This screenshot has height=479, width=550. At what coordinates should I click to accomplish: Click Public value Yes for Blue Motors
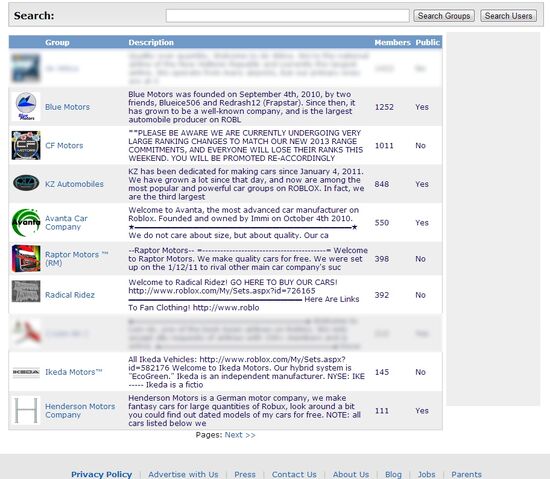(x=422, y=107)
